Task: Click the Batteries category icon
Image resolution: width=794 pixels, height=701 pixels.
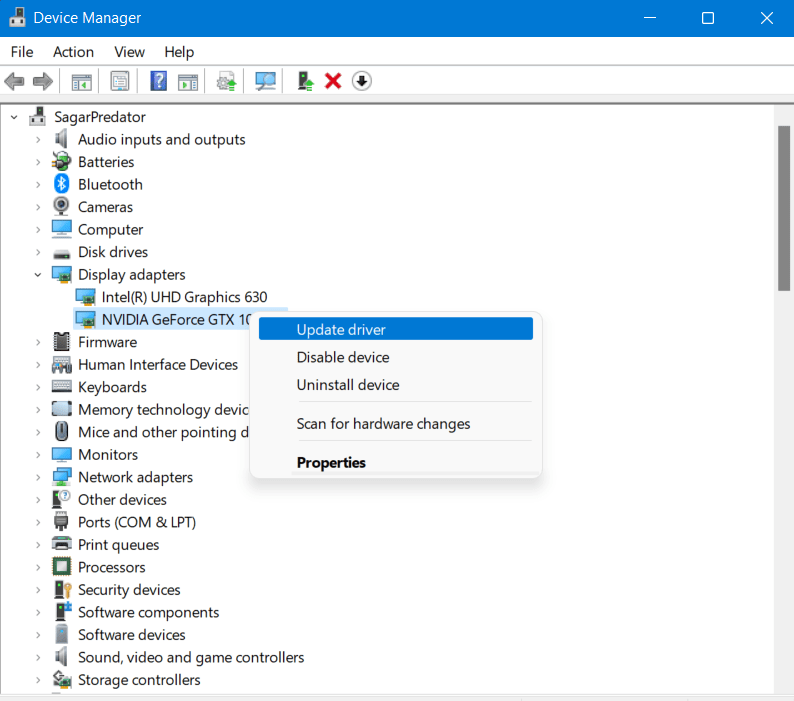Action: click(x=61, y=162)
